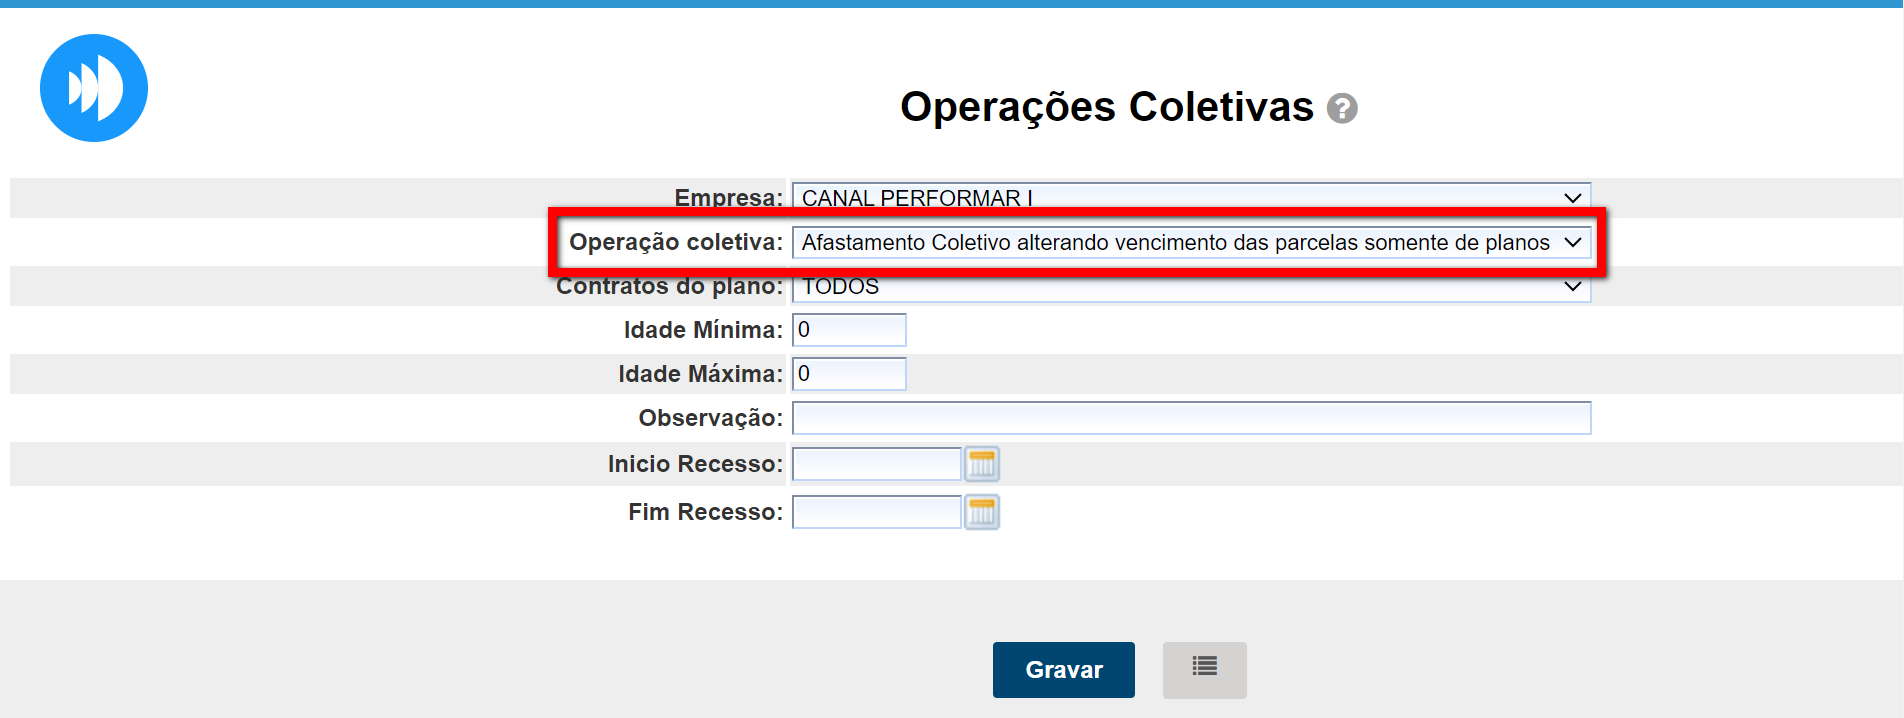Open the help question mark icon
This screenshot has width=1904, height=718.
pyautogui.click(x=1342, y=108)
